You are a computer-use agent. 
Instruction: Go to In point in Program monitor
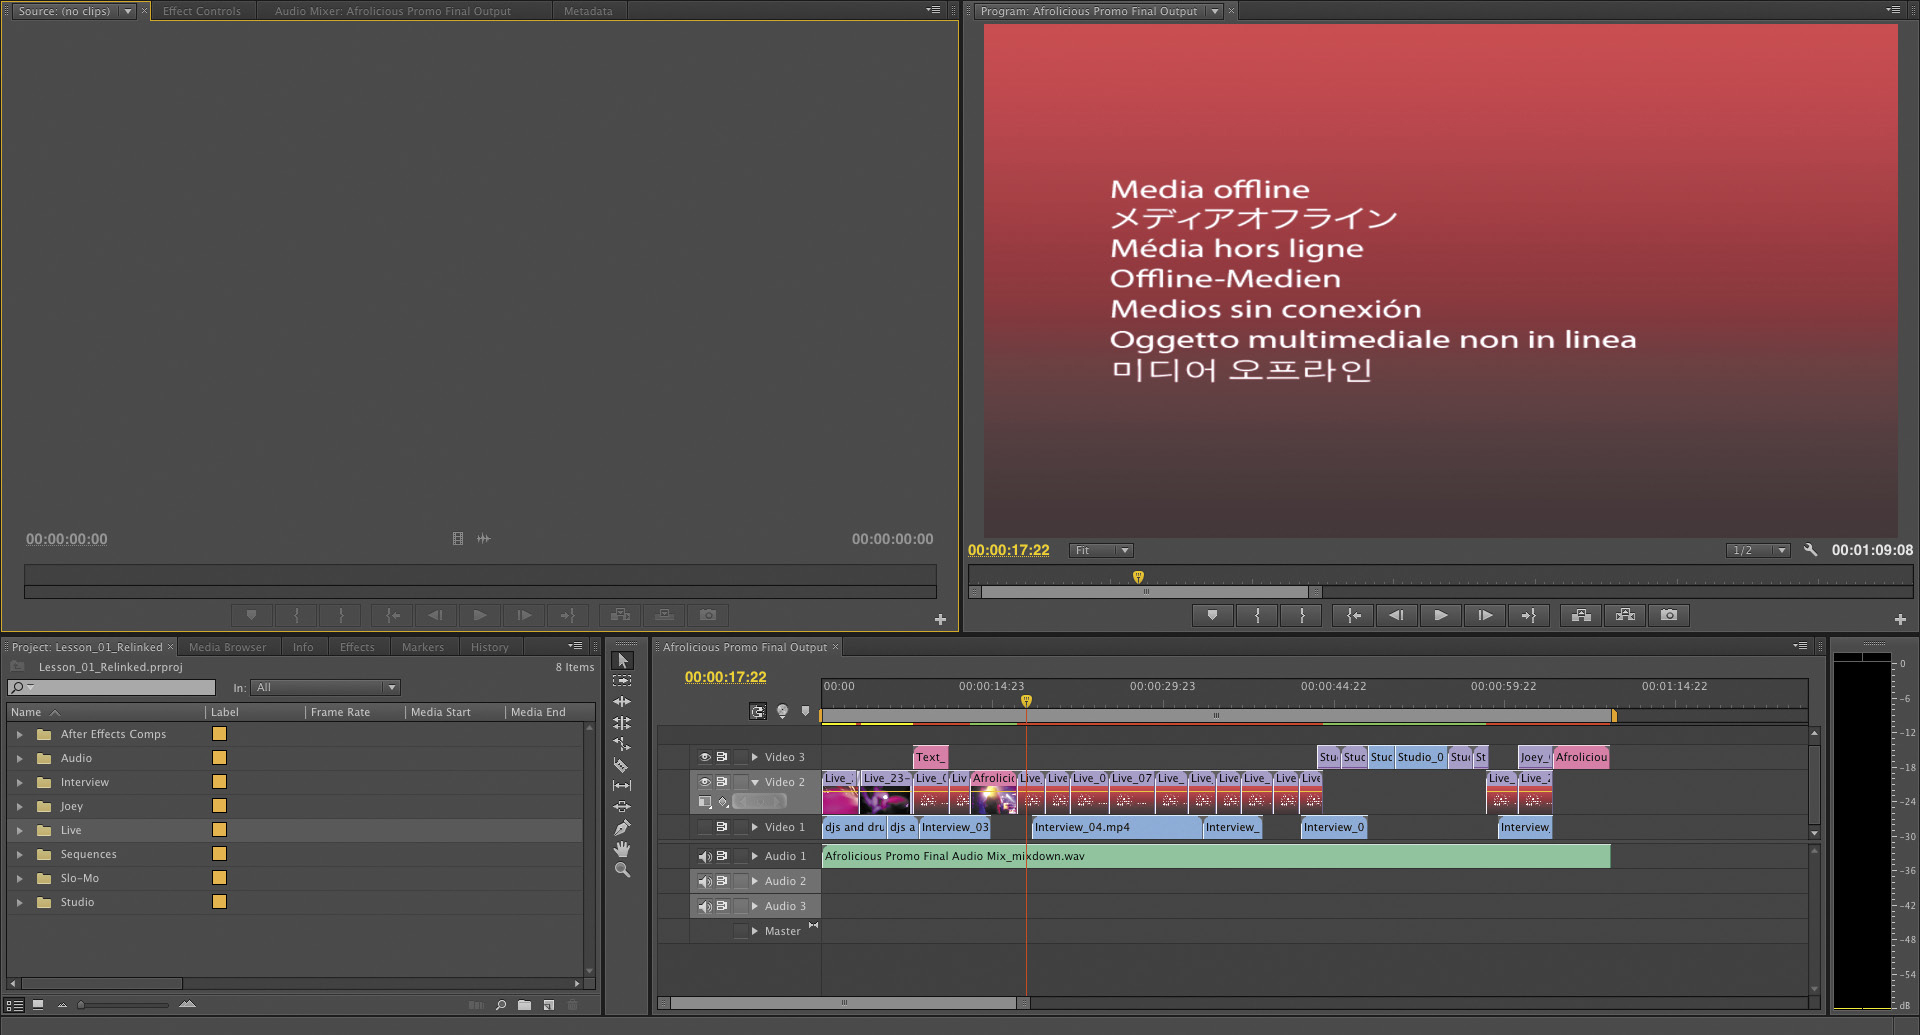pyautogui.click(x=1352, y=615)
